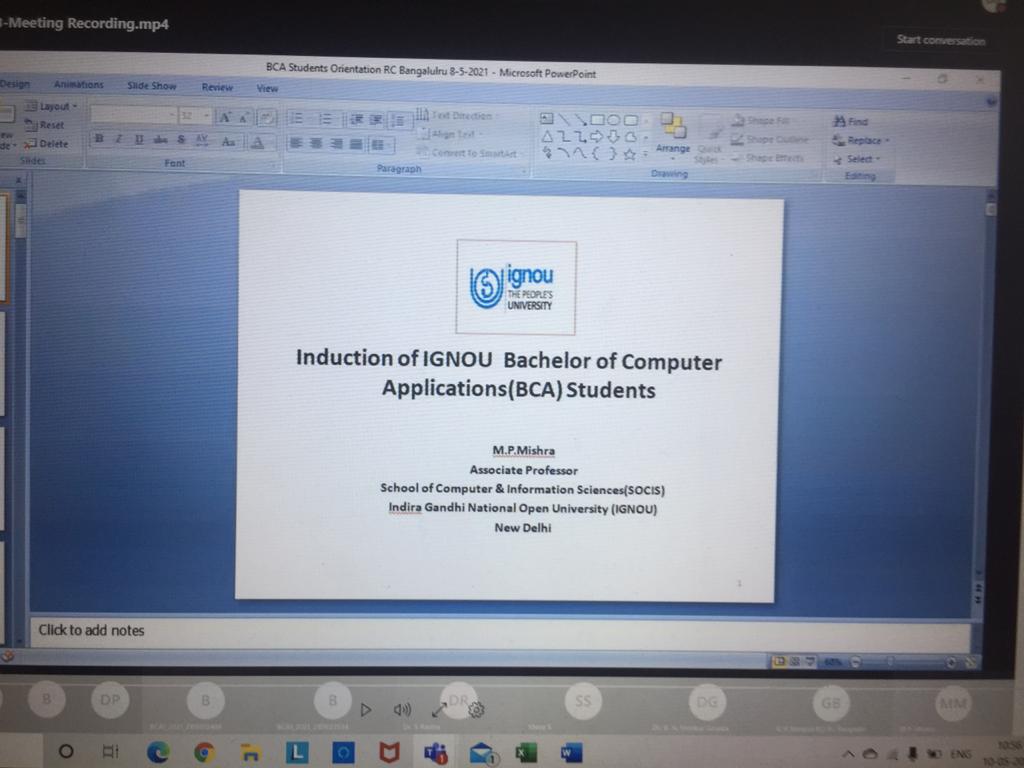Image resolution: width=1024 pixels, height=768 pixels.
Task: Click the video fullscreen icon
Action: 439,709
